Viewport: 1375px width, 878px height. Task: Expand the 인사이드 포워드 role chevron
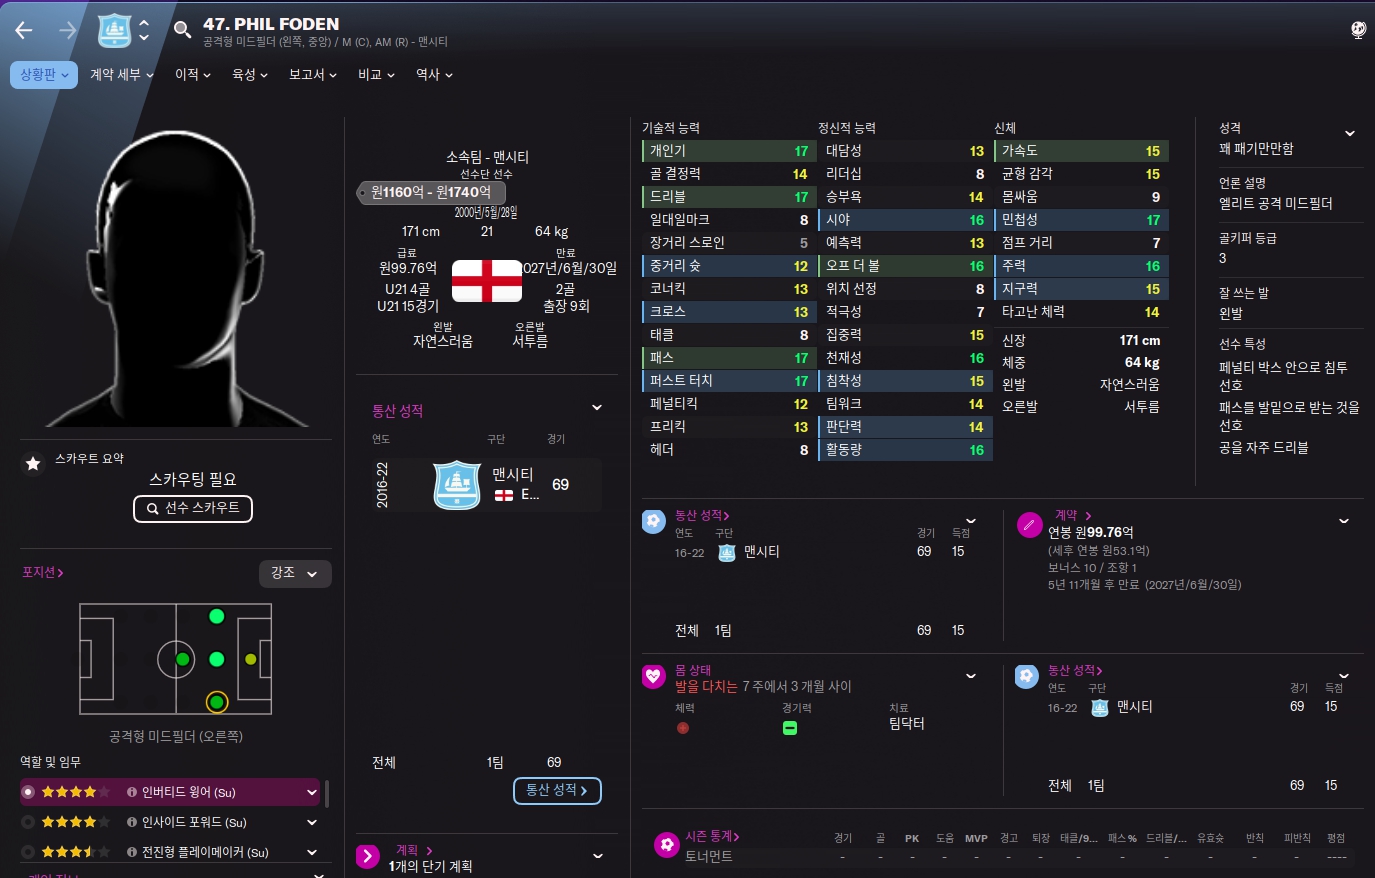click(x=312, y=822)
